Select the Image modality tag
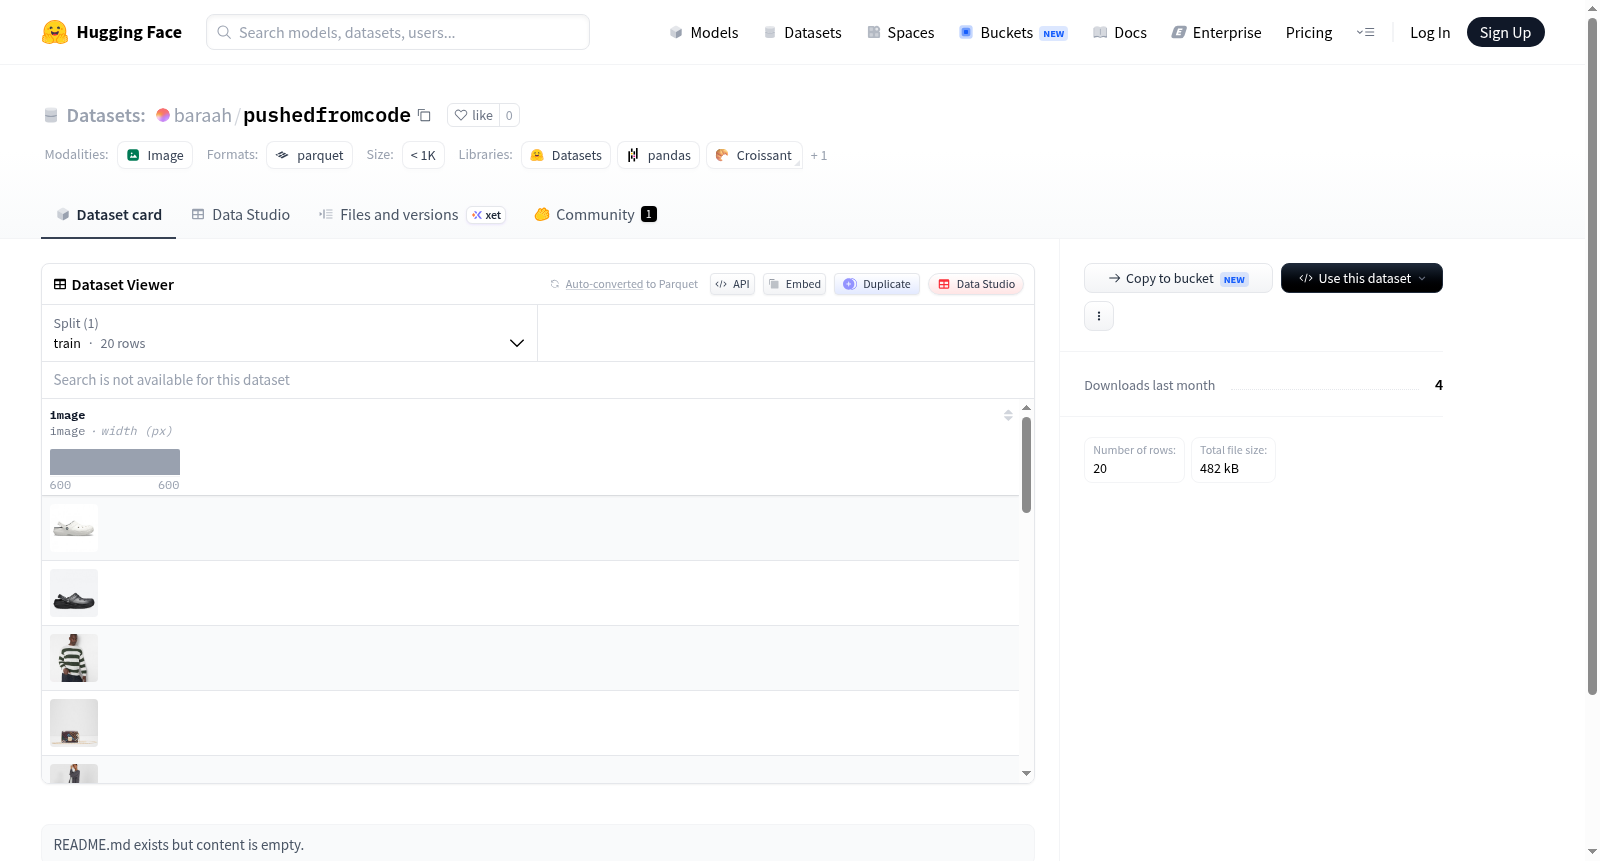Screen dimensions: 1600x861 pyautogui.click(x=155, y=155)
